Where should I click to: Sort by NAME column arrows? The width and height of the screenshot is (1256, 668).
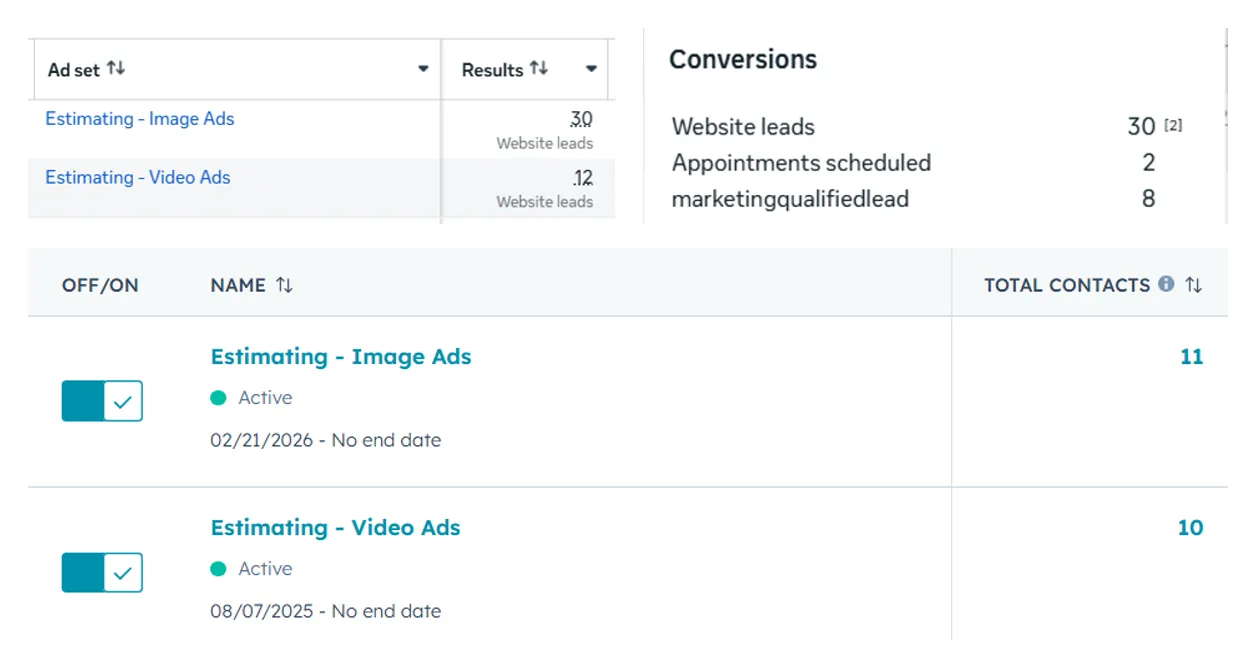tap(285, 285)
